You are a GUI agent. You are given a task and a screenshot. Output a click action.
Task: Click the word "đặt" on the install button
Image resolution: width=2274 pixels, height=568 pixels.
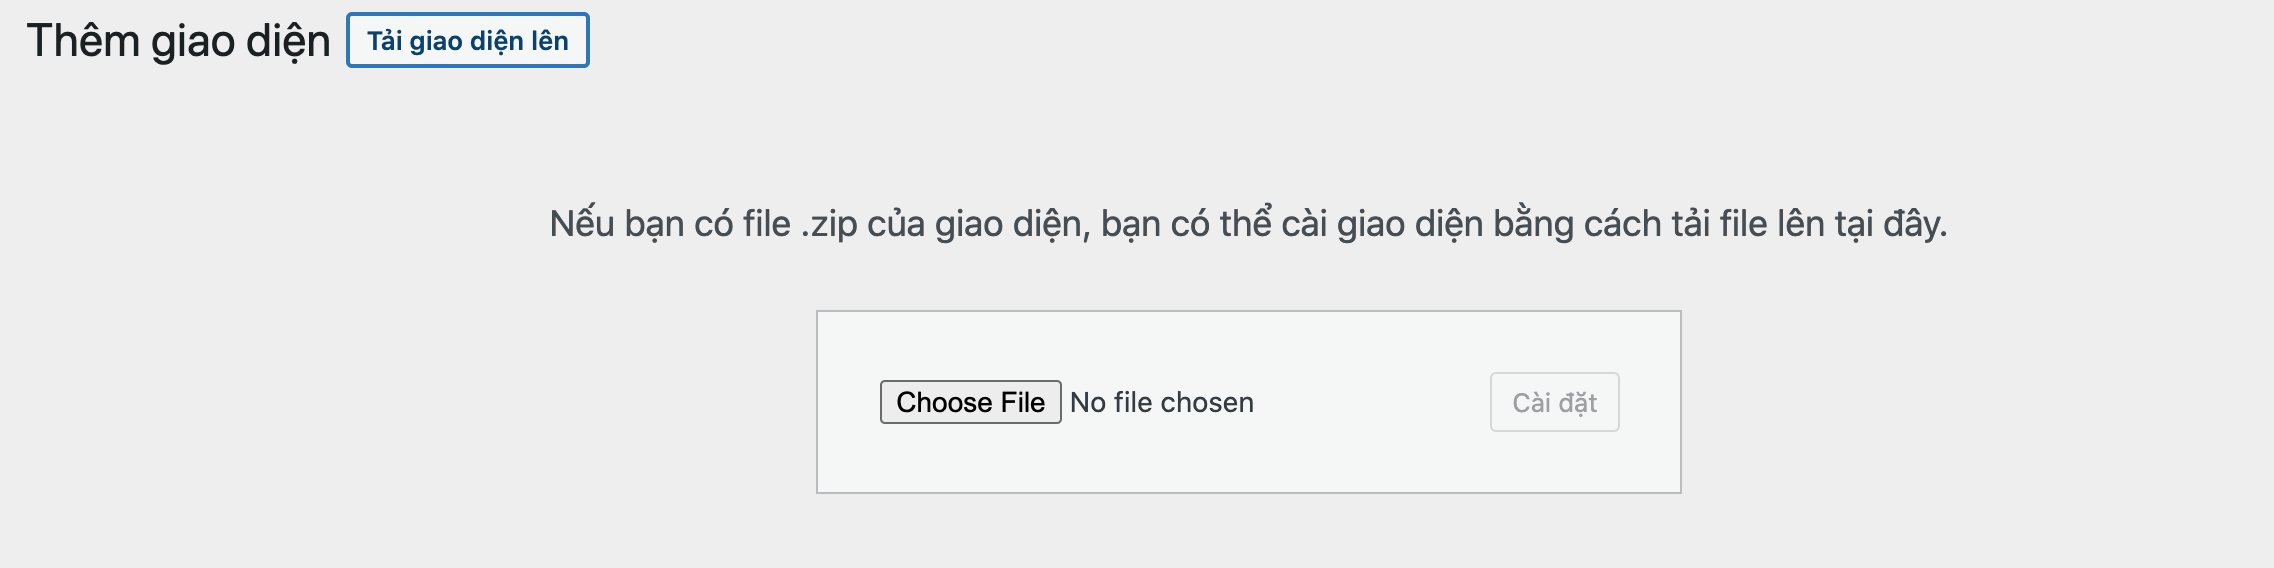coord(1578,402)
